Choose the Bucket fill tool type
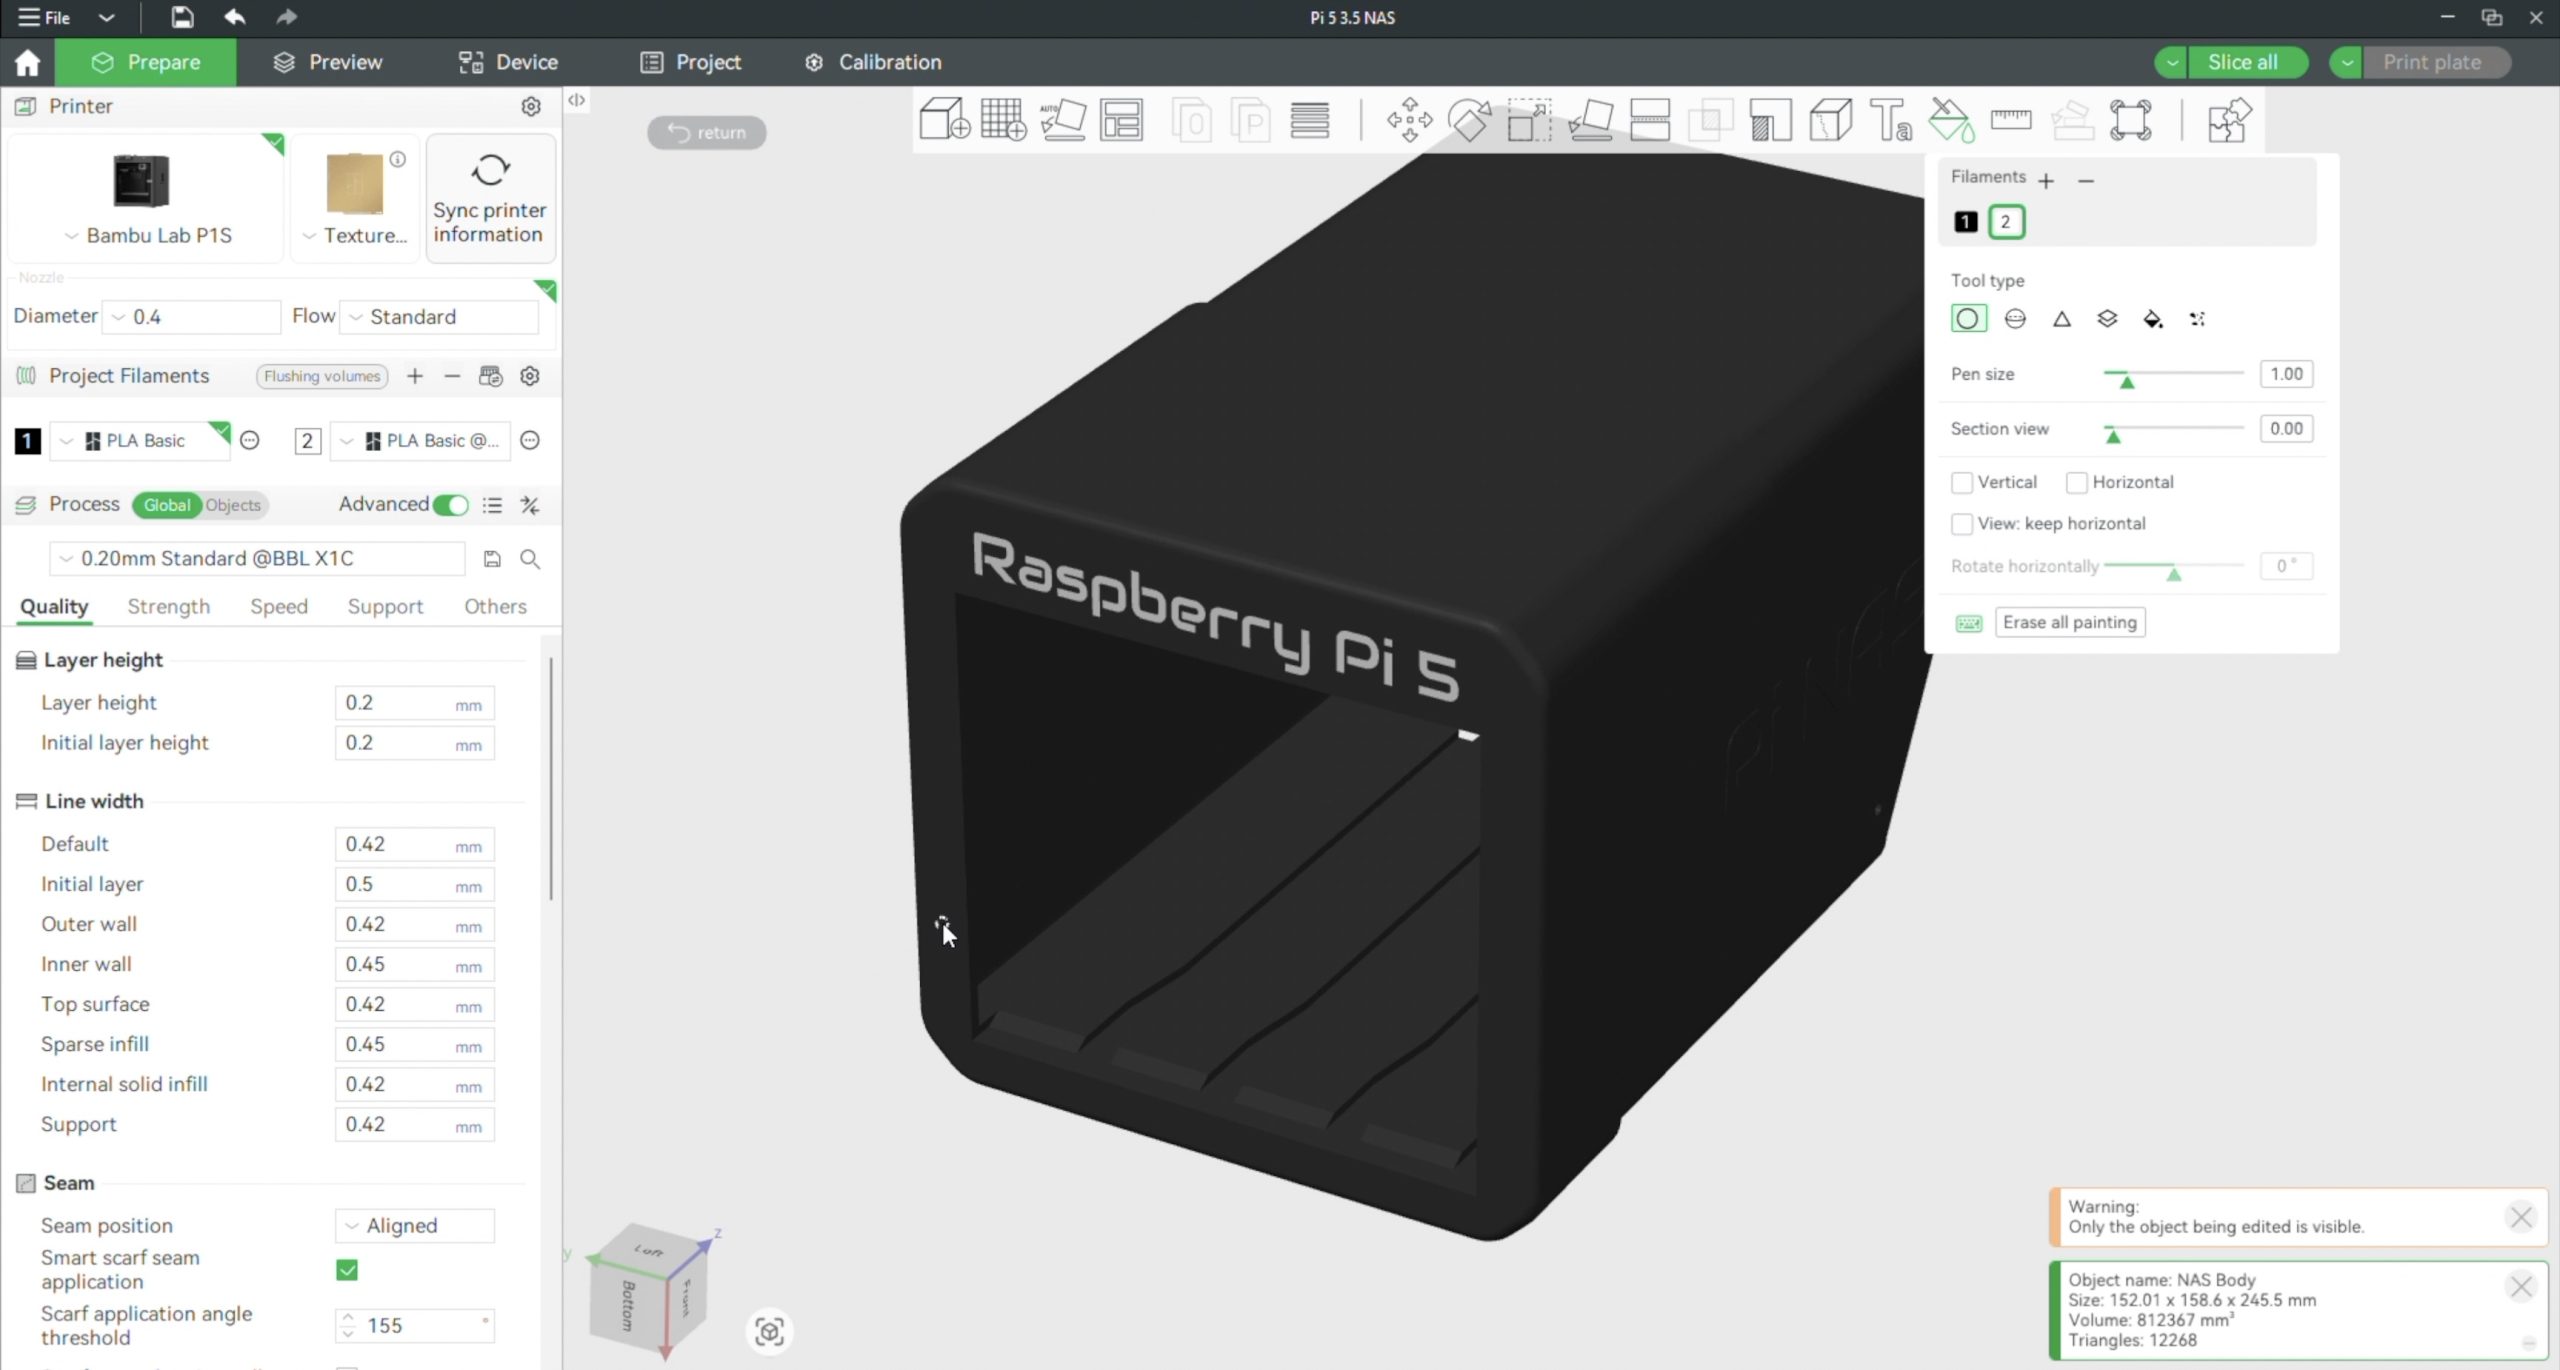This screenshot has height=1370, width=2560. coord(2152,319)
